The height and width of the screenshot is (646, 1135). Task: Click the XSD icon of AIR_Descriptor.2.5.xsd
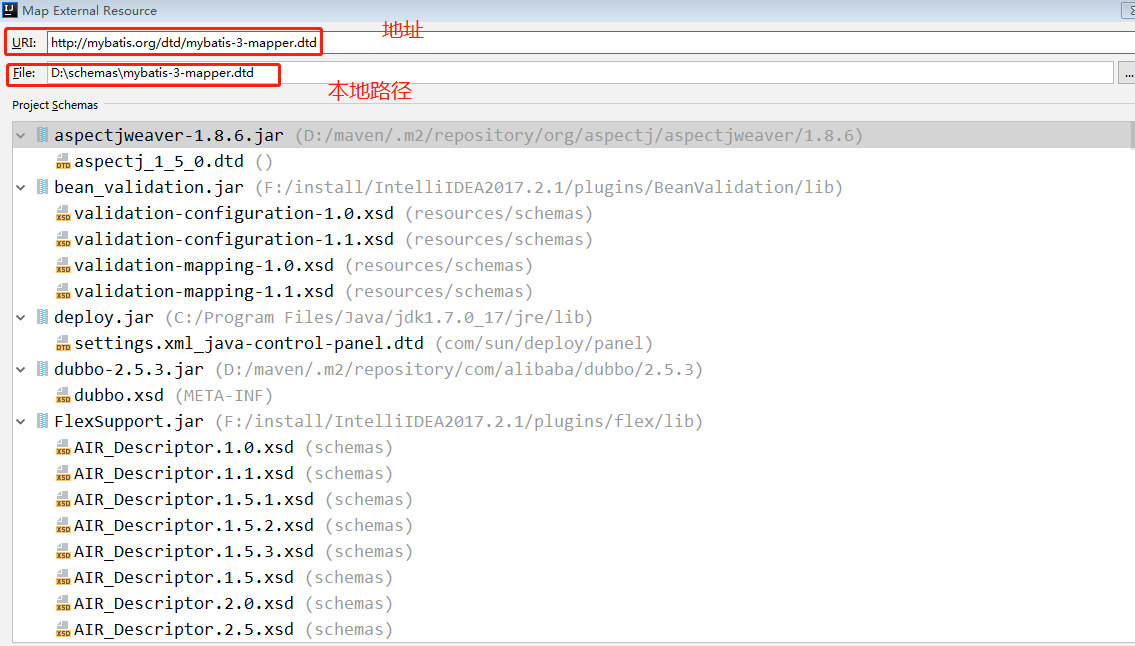[x=63, y=630]
